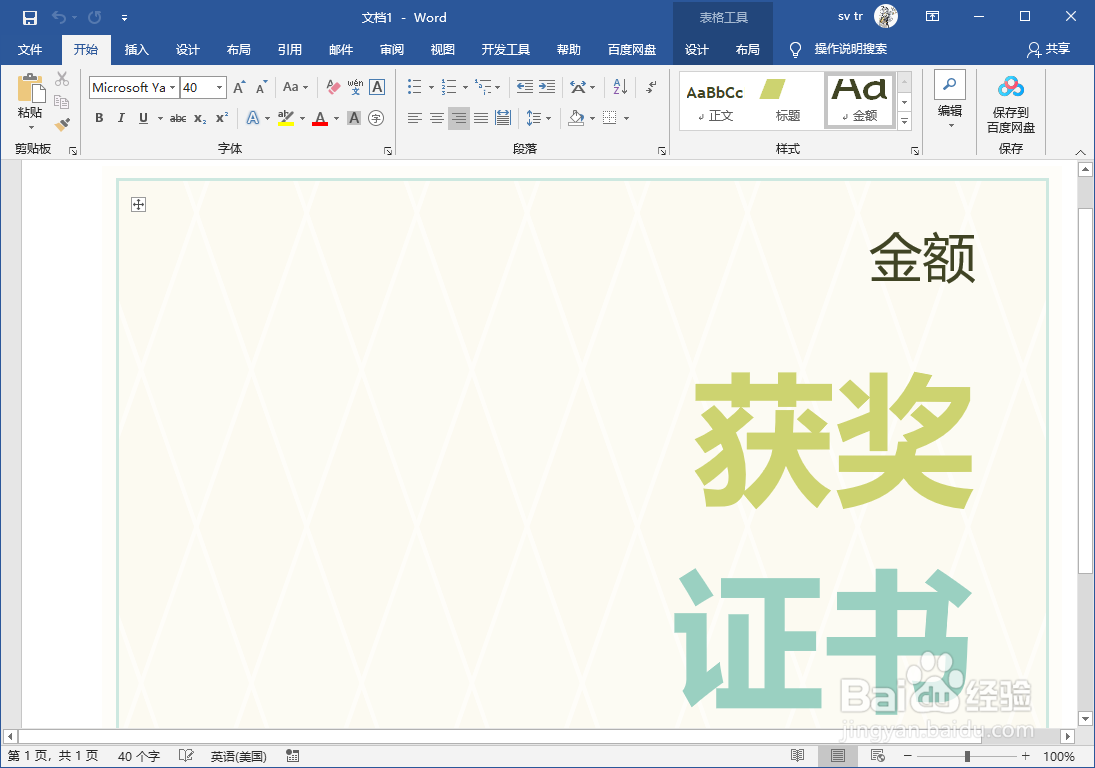Click the Save icon in the quick access toolbar
This screenshot has width=1095, height=768.
click(29, 17)
